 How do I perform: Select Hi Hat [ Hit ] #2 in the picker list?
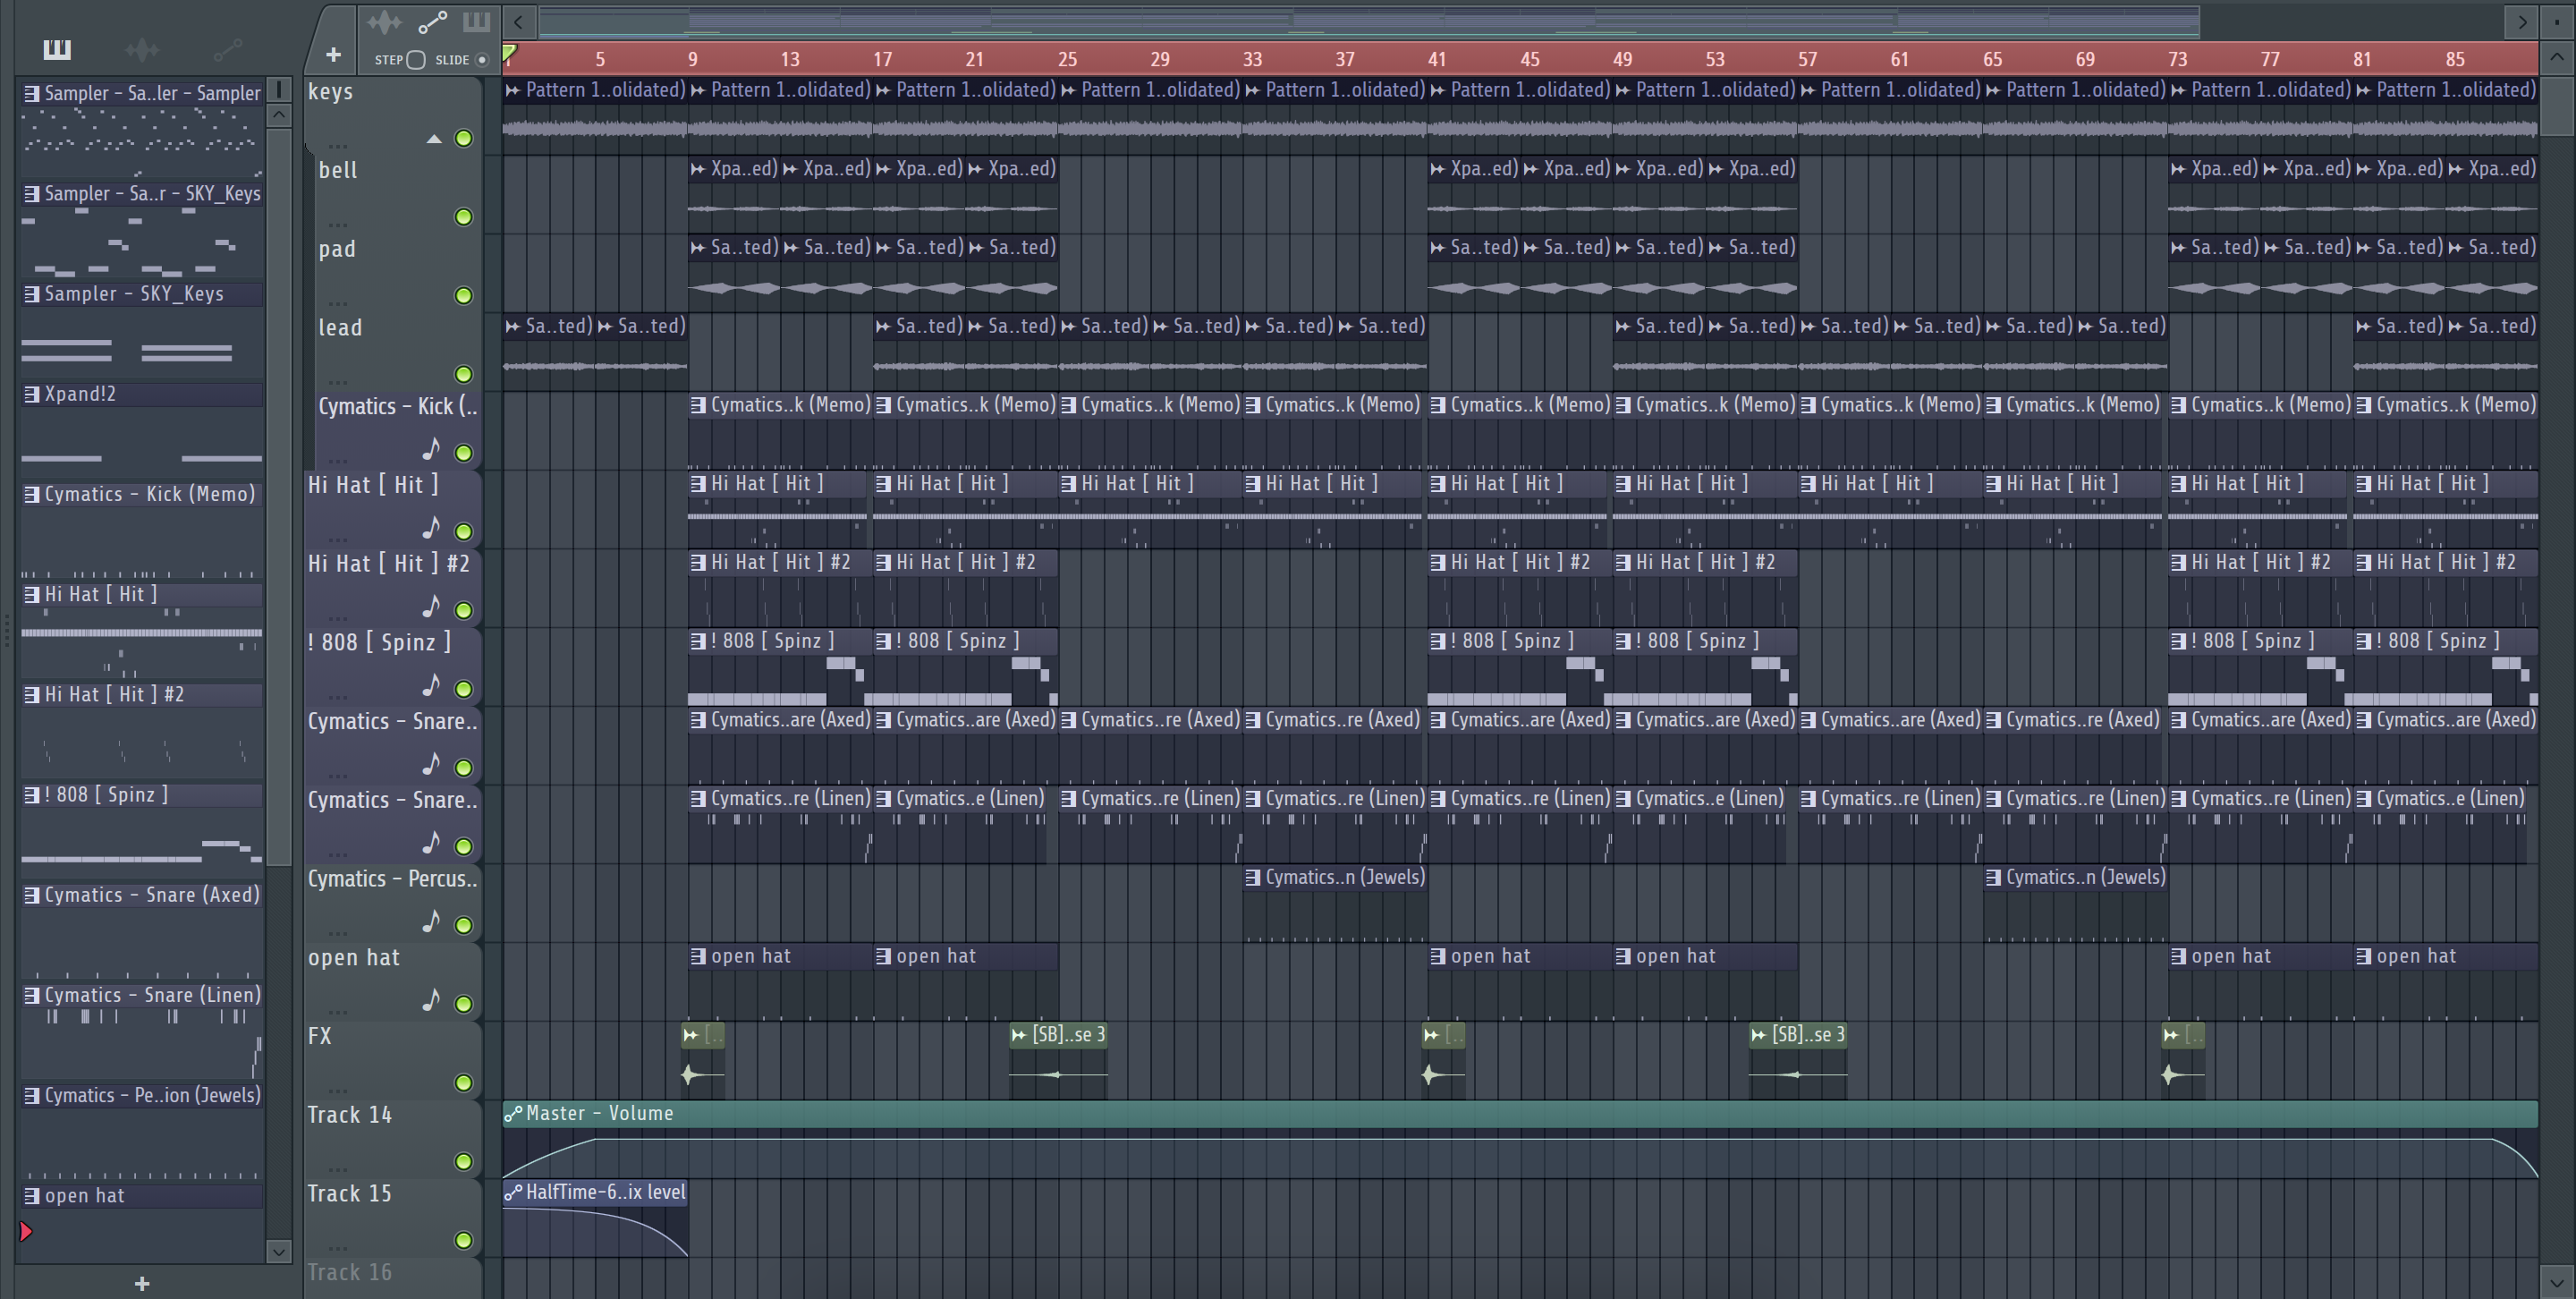(142, 694)
